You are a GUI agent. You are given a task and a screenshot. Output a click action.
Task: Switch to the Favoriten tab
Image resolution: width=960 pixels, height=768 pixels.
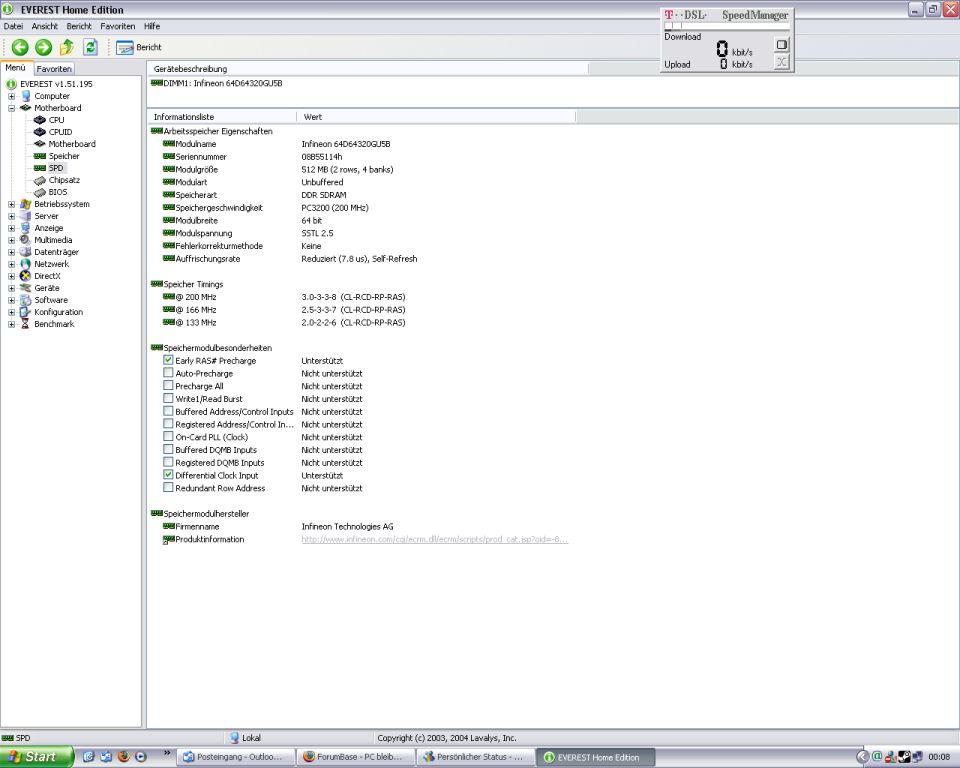tap(54, 69)
